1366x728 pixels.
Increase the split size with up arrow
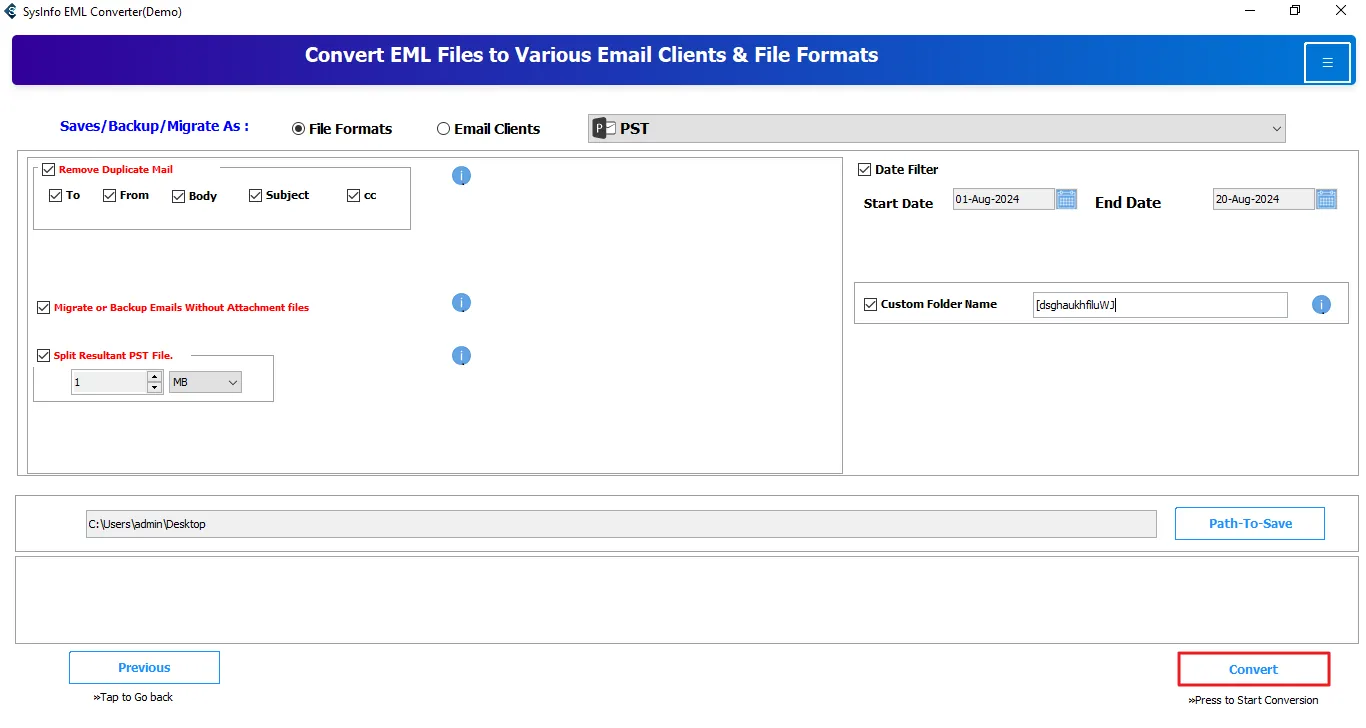click(154, 377)
